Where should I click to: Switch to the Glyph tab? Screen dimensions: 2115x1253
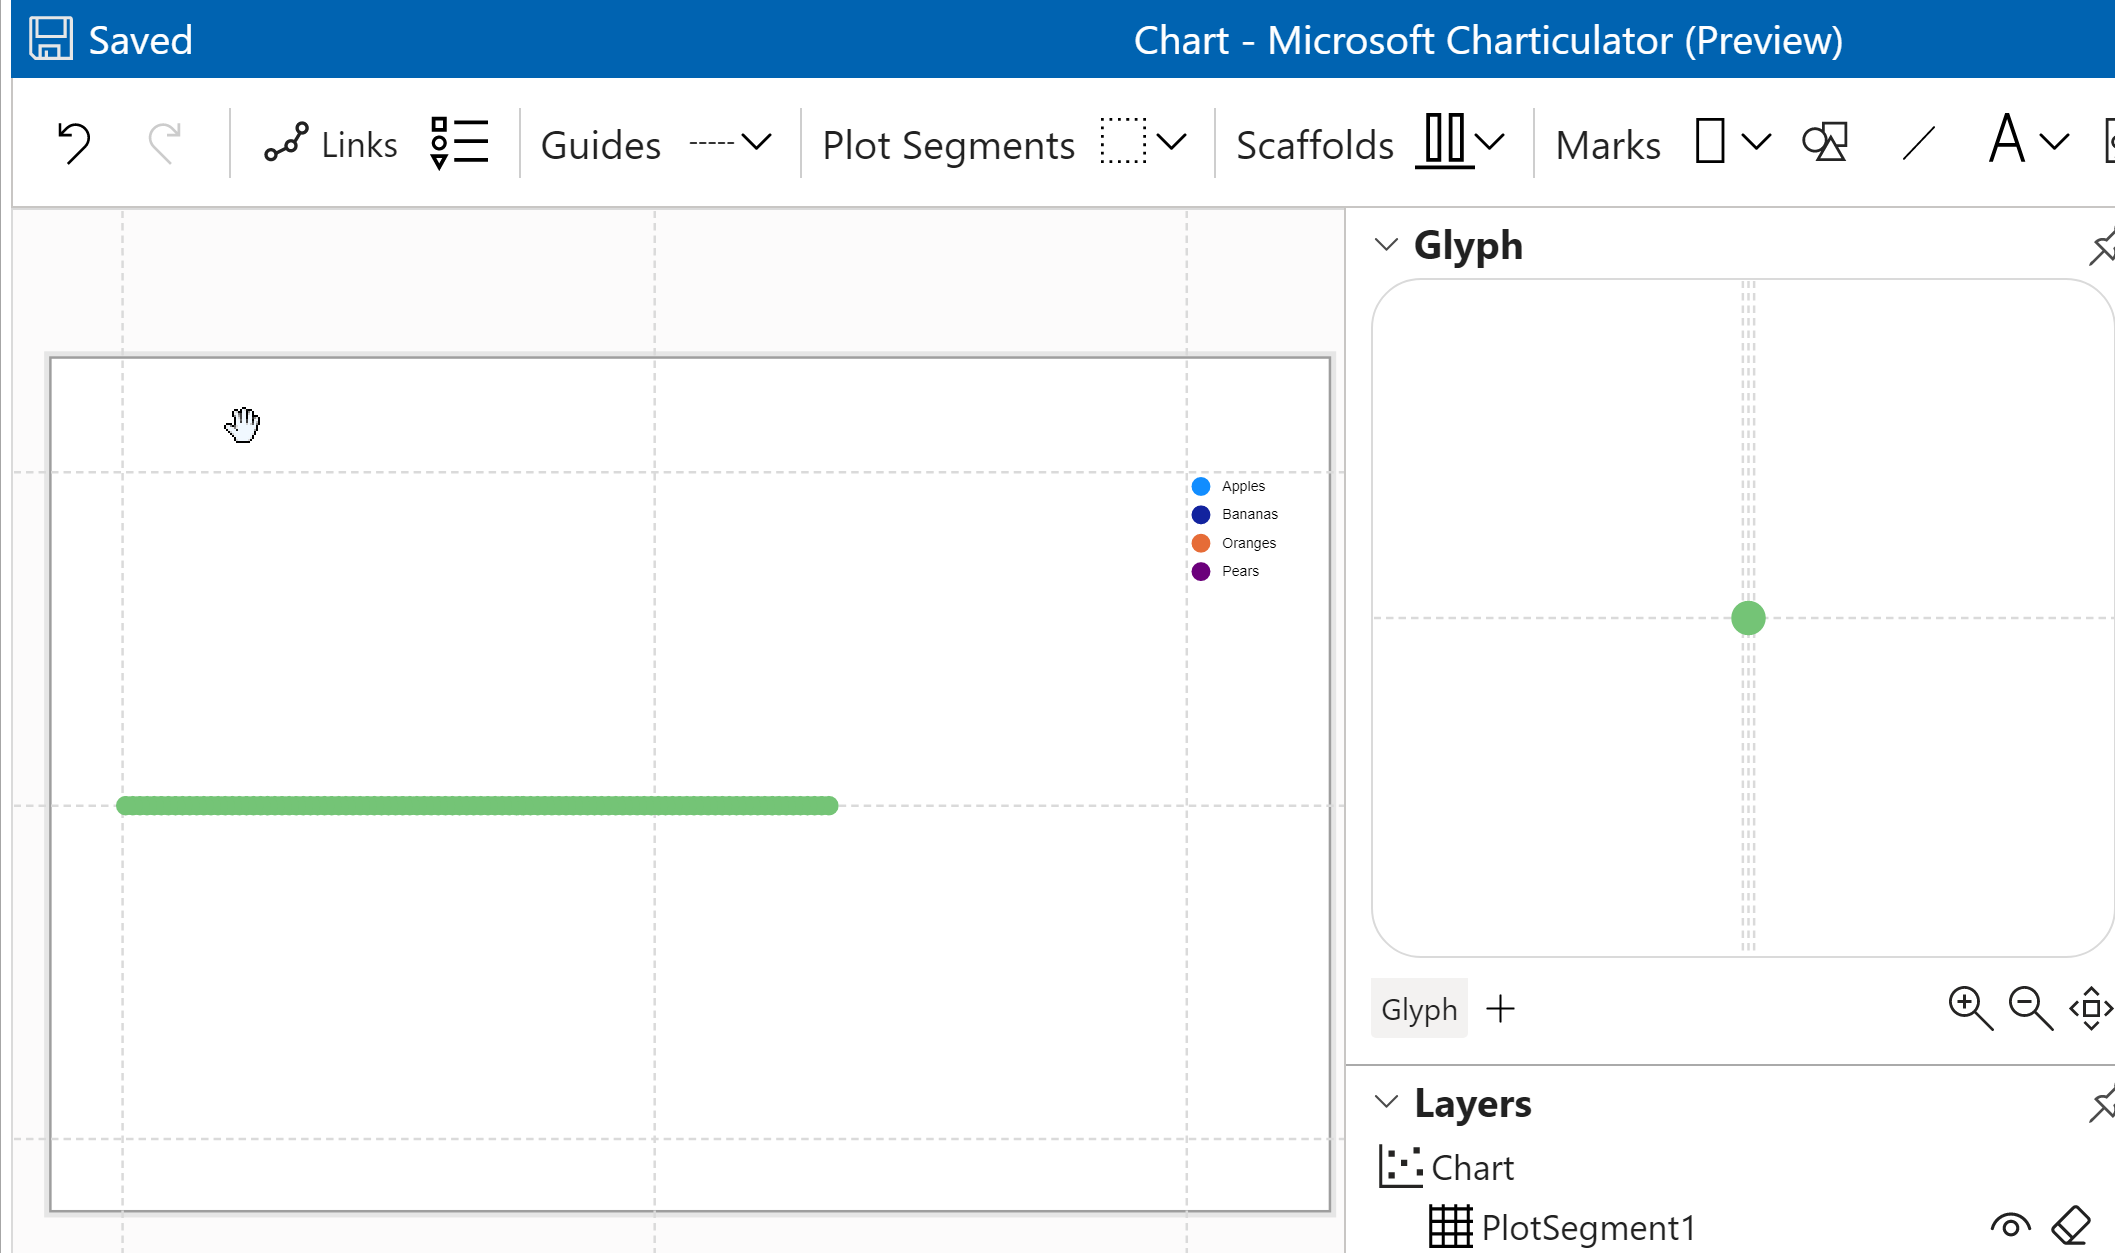[x=1418, y=1008]
